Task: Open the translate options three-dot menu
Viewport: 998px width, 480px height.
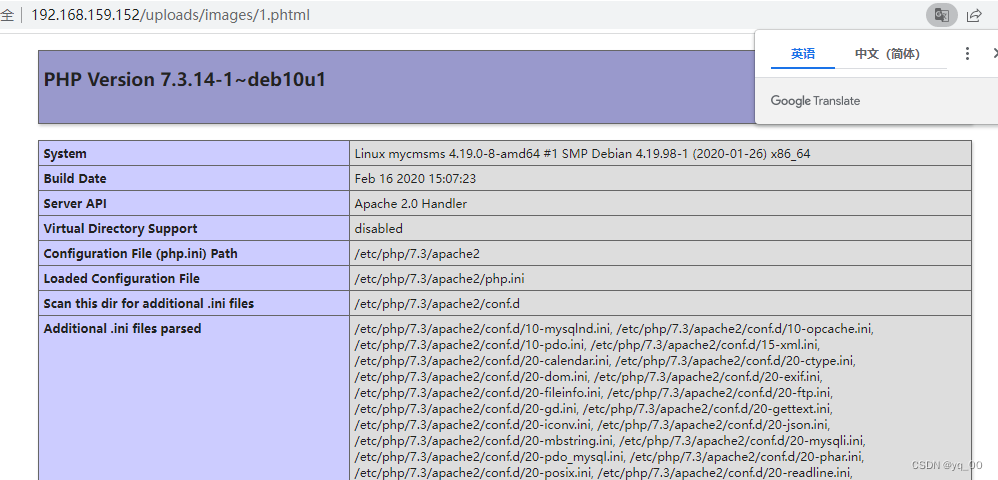Action: click(967, 53)
